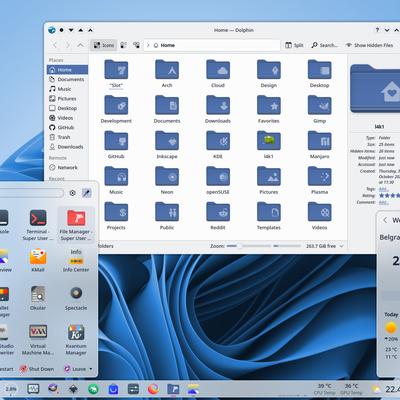The image size is (400, 400).
Task: Select Icons view mode
Action: 104,45
